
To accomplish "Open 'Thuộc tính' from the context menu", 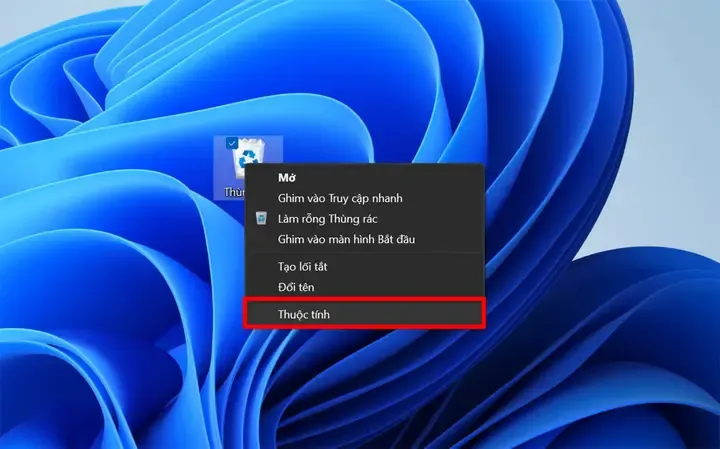I will tap(304, 314).
